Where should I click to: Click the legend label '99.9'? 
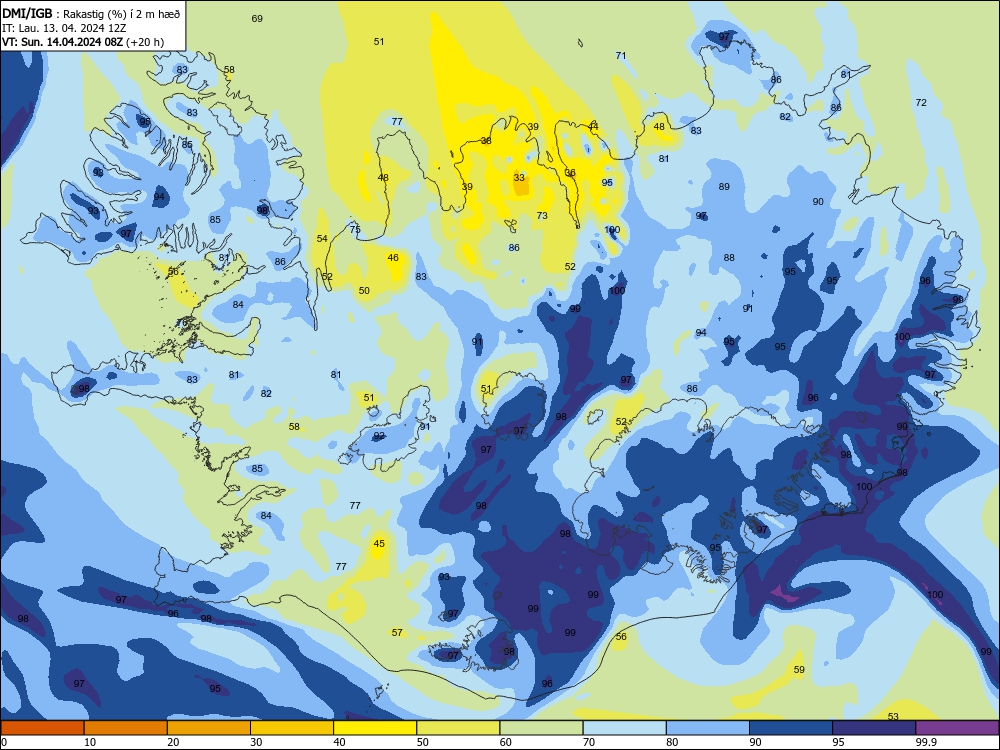pyautogui.click(x=926, y=742)
